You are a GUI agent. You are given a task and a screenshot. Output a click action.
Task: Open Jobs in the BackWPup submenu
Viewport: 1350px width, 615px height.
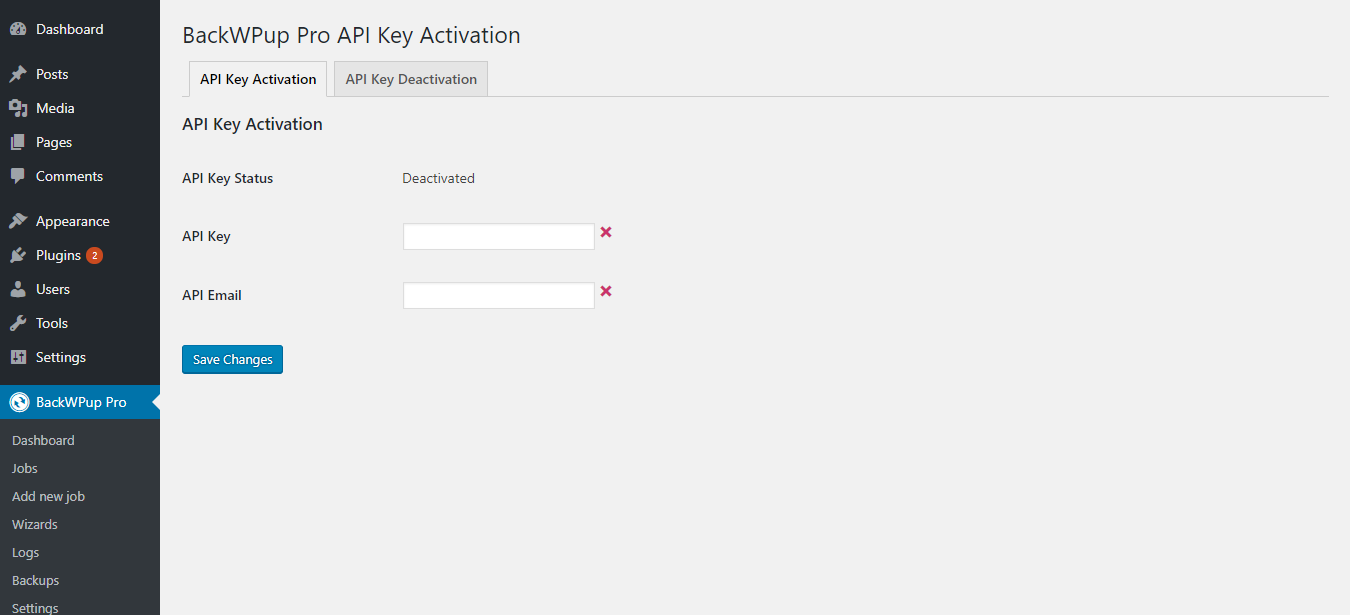pyautogui.click(x=25, y=468)
